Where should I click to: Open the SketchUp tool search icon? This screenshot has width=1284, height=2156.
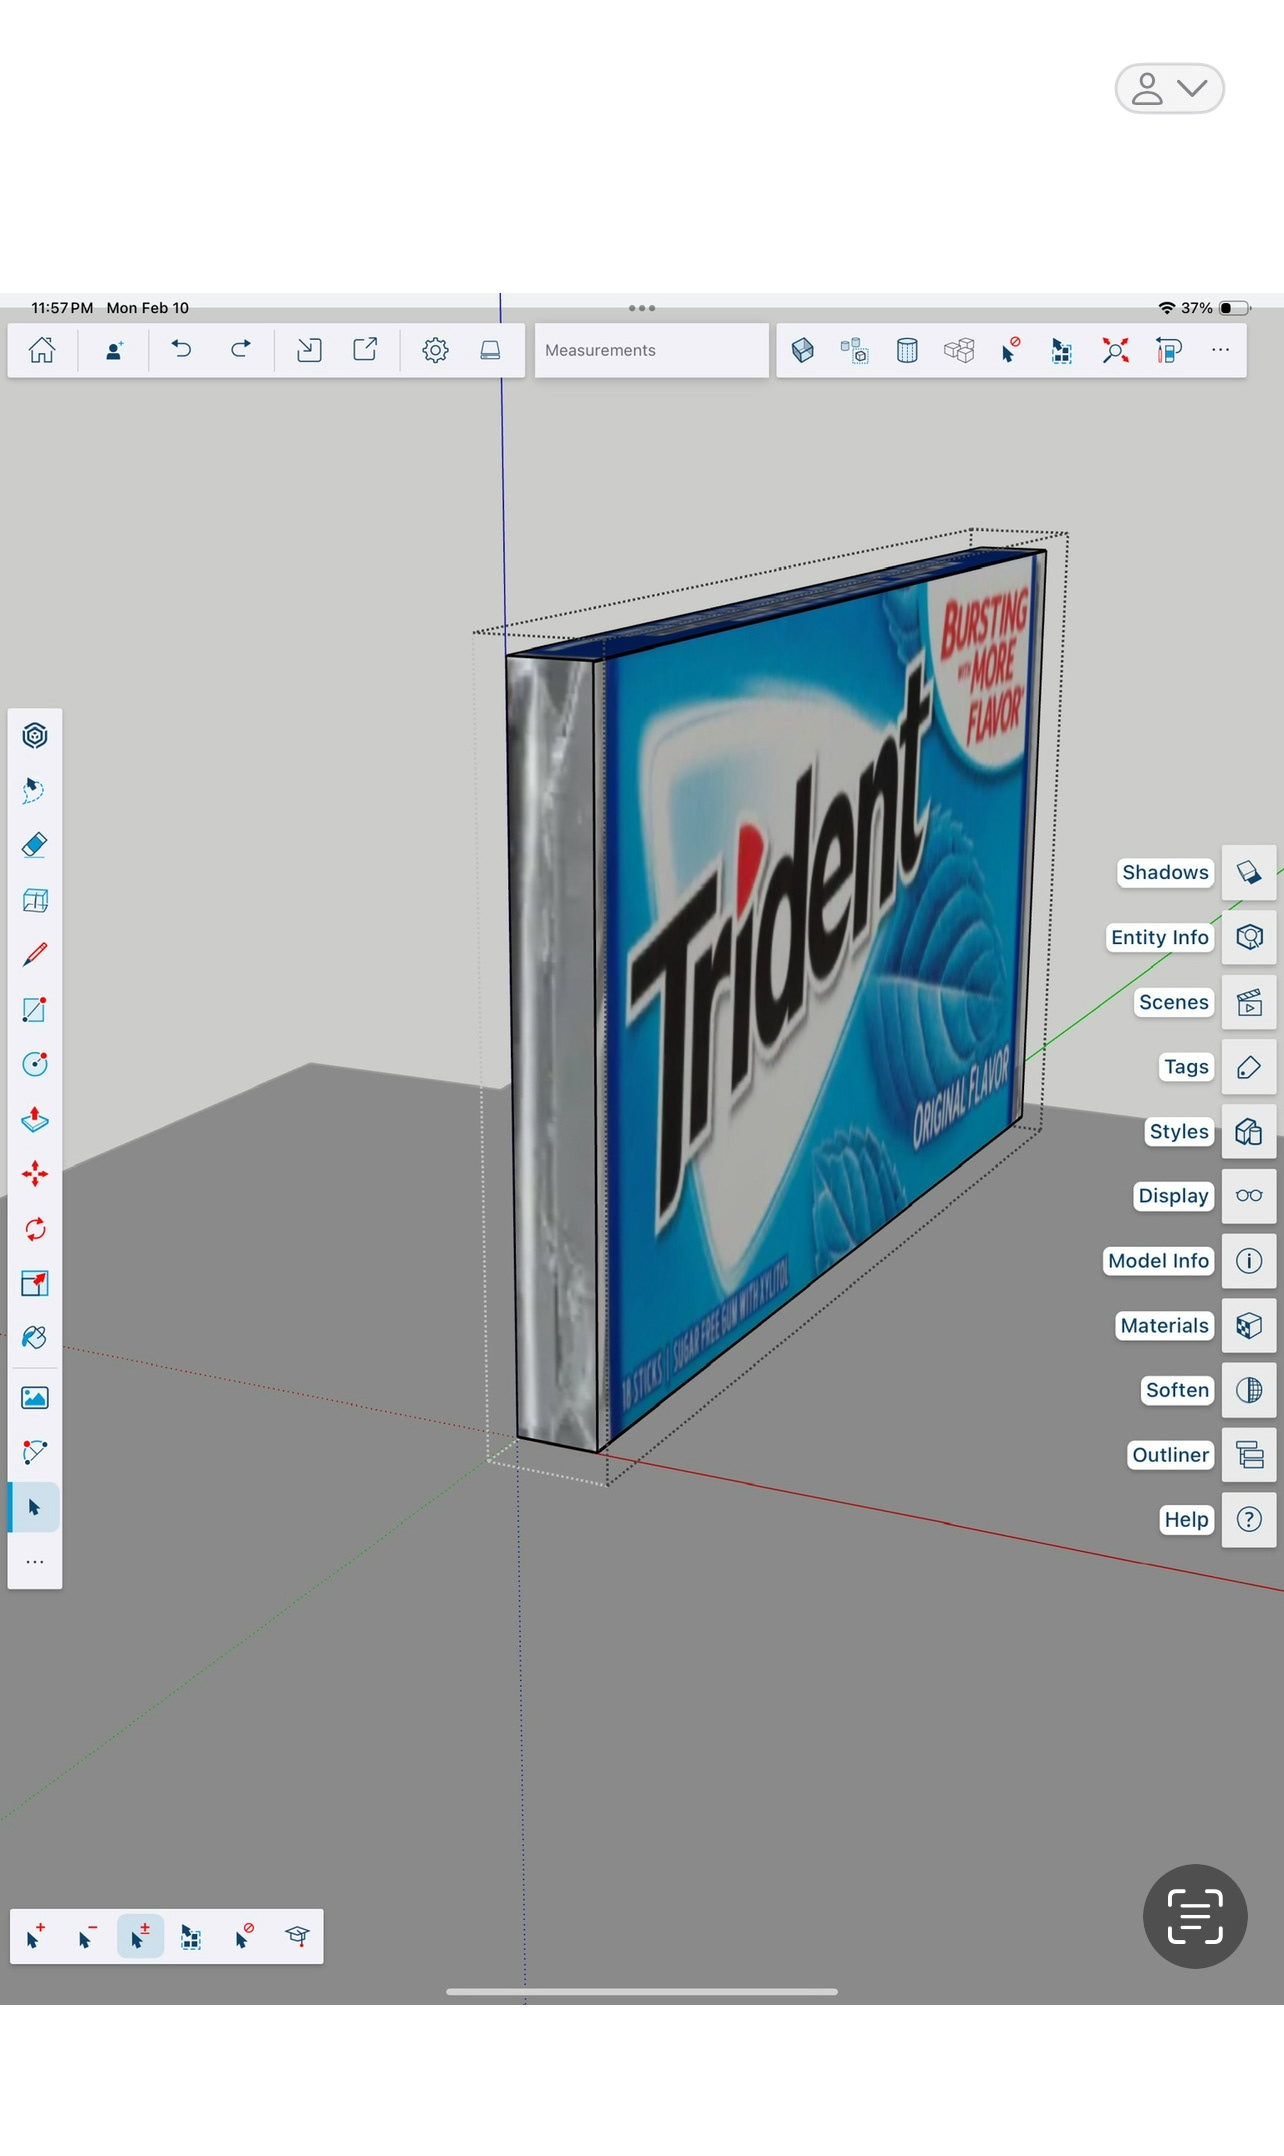tap(35, 736)
